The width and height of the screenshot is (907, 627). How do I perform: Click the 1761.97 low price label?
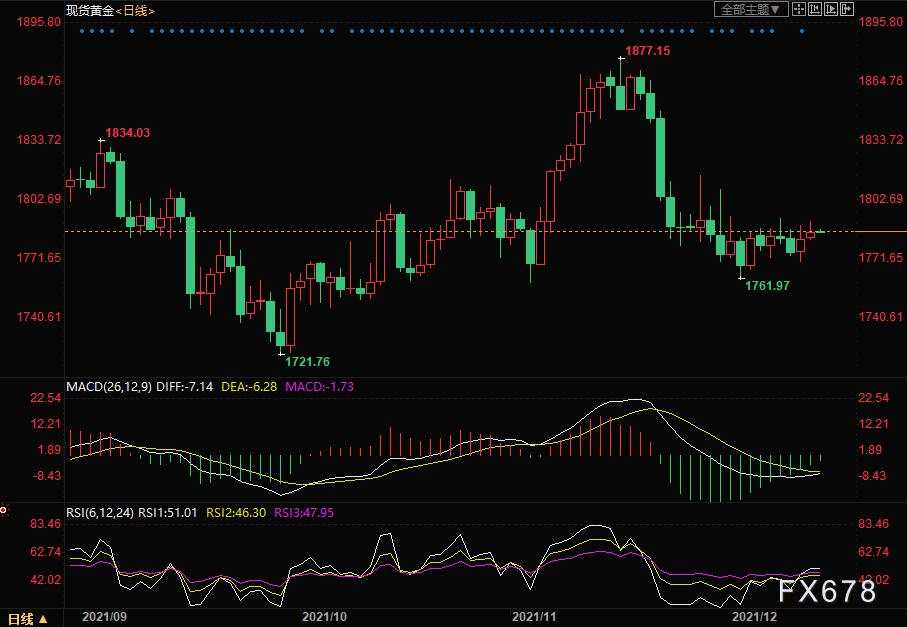(x=767, y=285)
